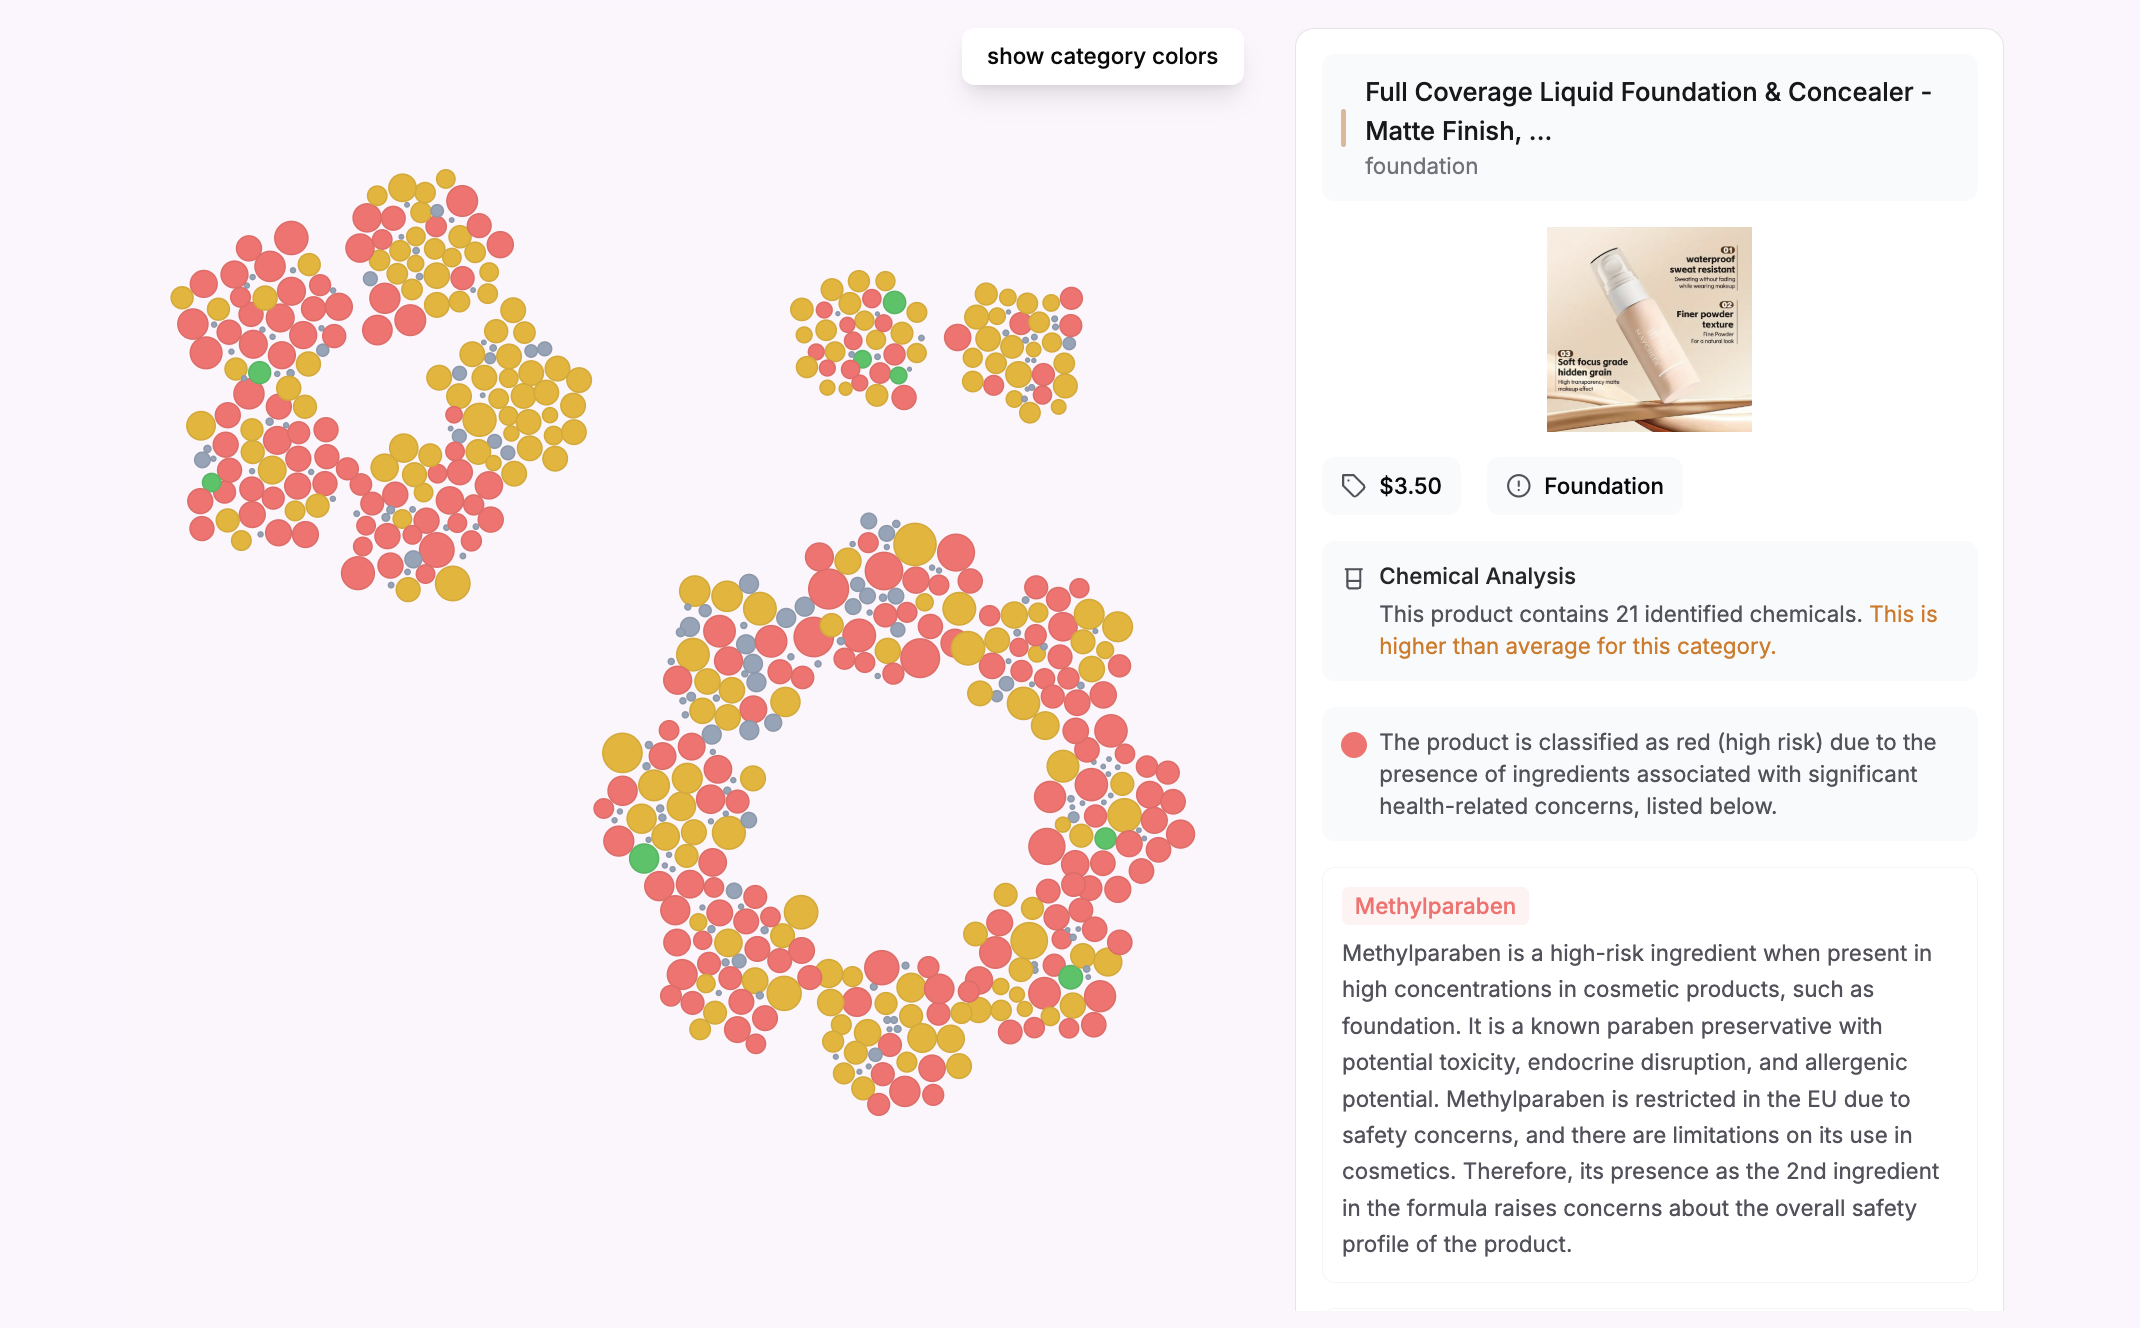The image size is (2140, 1328).
Task: Click the high risk classification message text
Action: tap(1657, 774)
